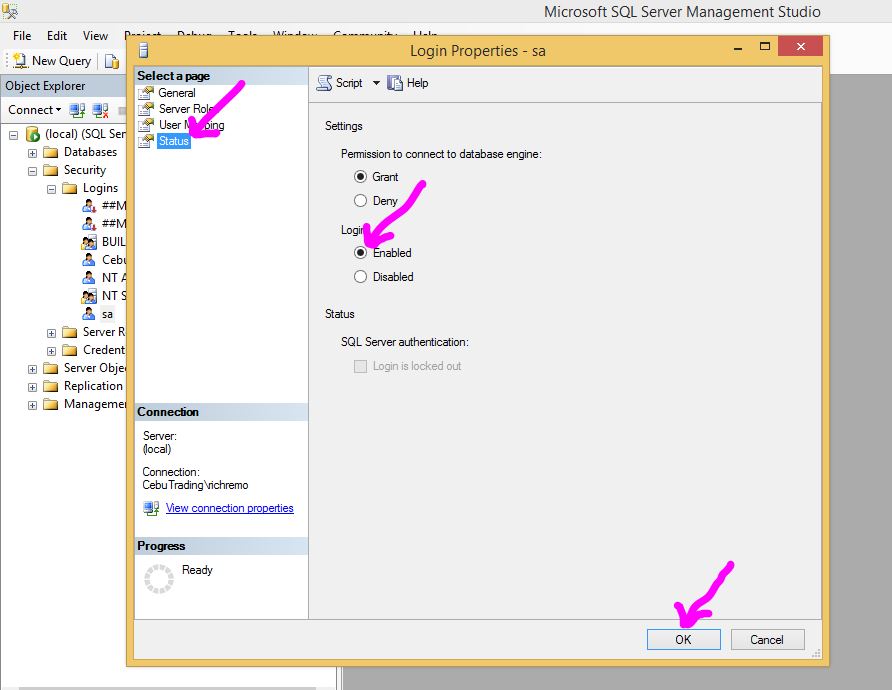Viewport: 892px width, 690px height.
Task: Open the File menu
Action: [22, 36]
